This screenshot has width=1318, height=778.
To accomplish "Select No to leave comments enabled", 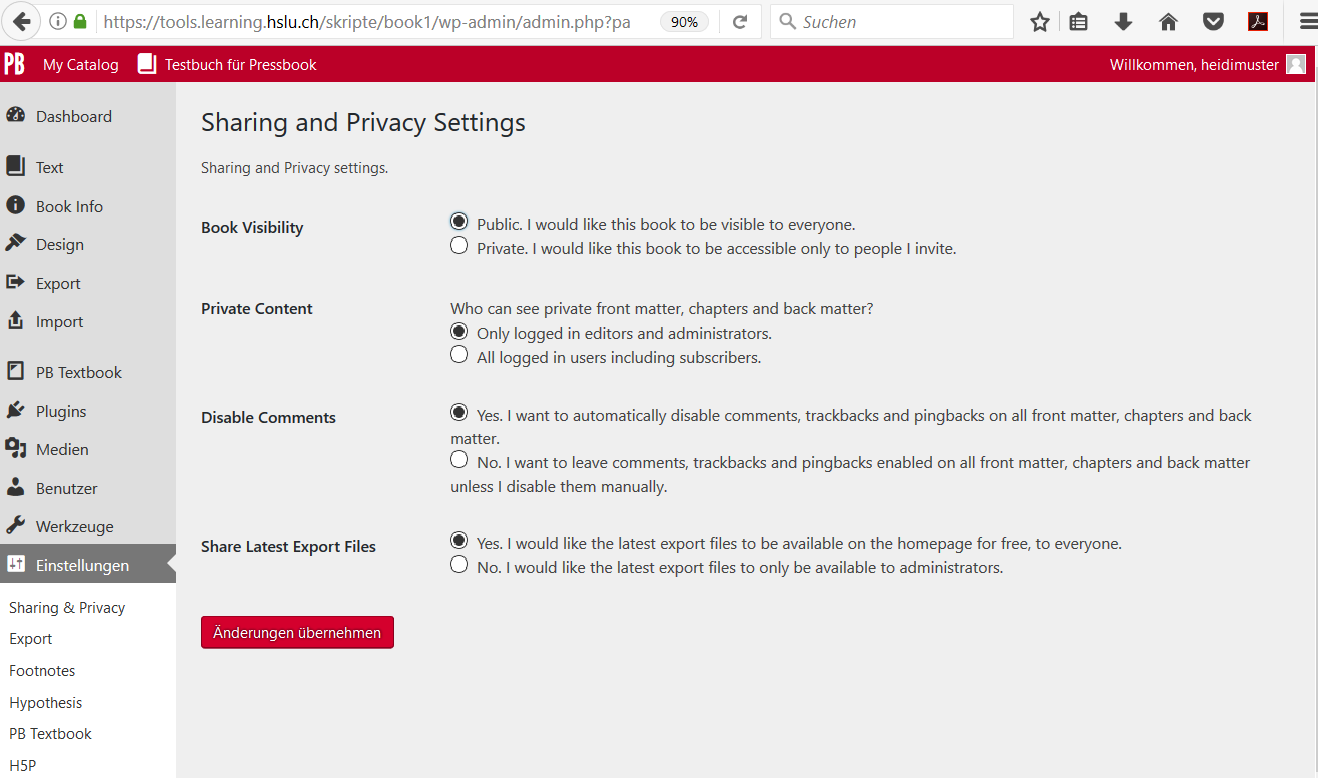I will click(x=459, y=460).
